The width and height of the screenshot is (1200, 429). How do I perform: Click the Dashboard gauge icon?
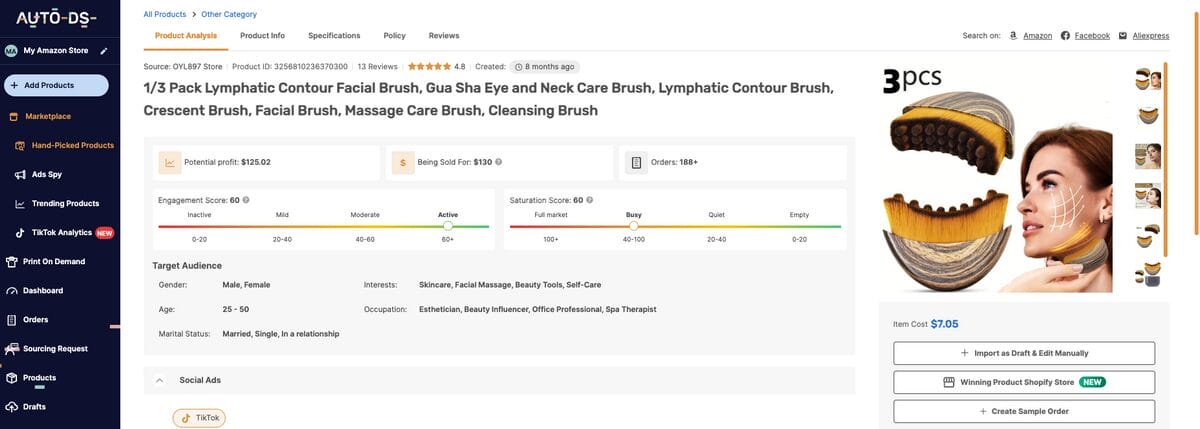coord(12,291)
